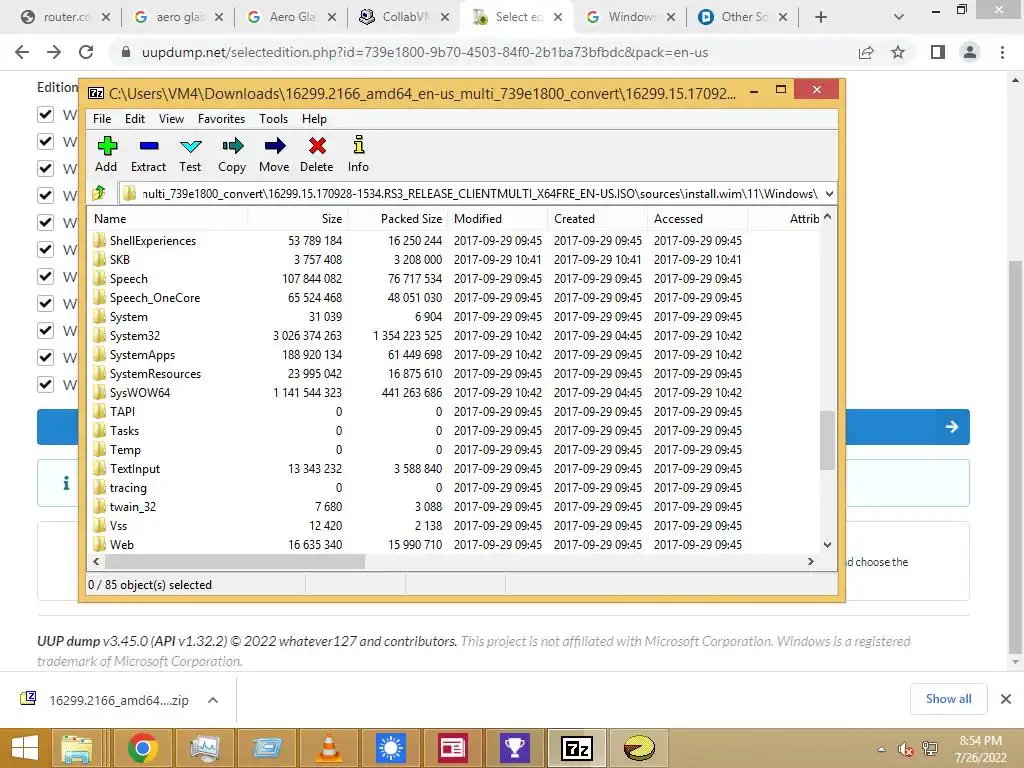Click the vertical scrollbar thumb in file list
Screen dimensions: 1024x768
827,440
